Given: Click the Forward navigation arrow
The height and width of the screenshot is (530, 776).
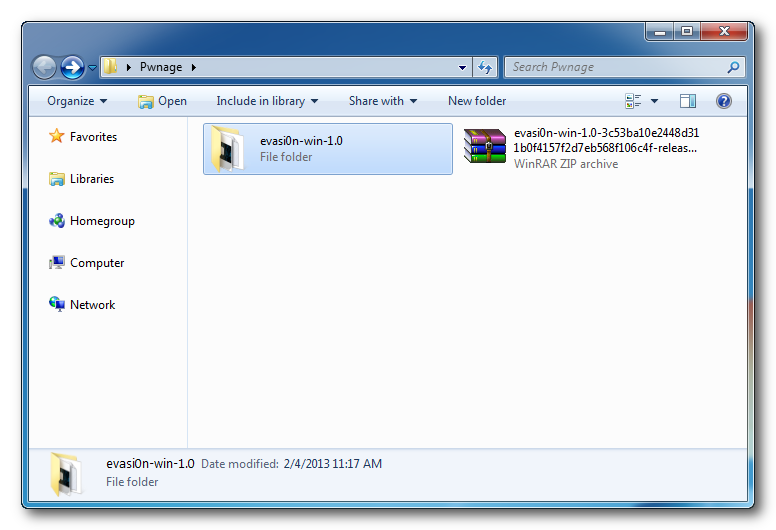Looking at the screenshot, I should coord(72,67).
